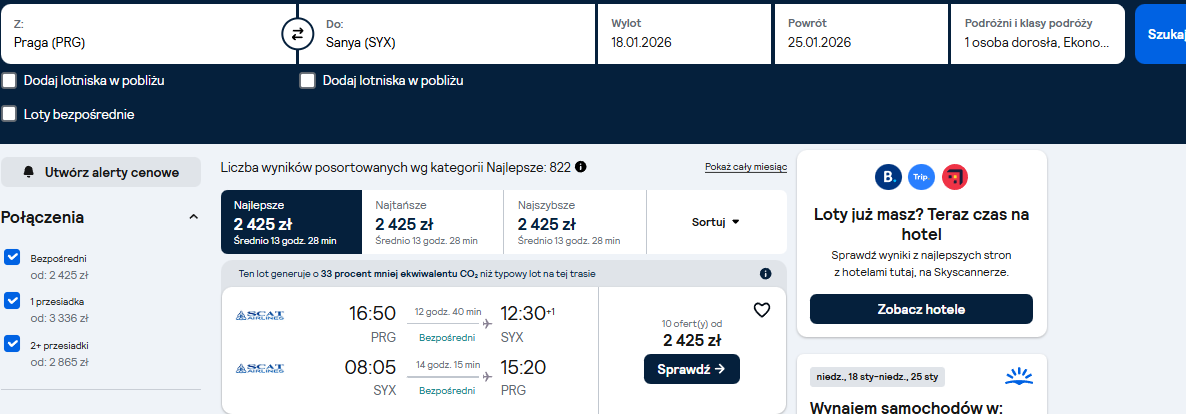Open travellers and cabin class selector
This screenshot has height=414, width=1186.
(x=1039, y=34)
